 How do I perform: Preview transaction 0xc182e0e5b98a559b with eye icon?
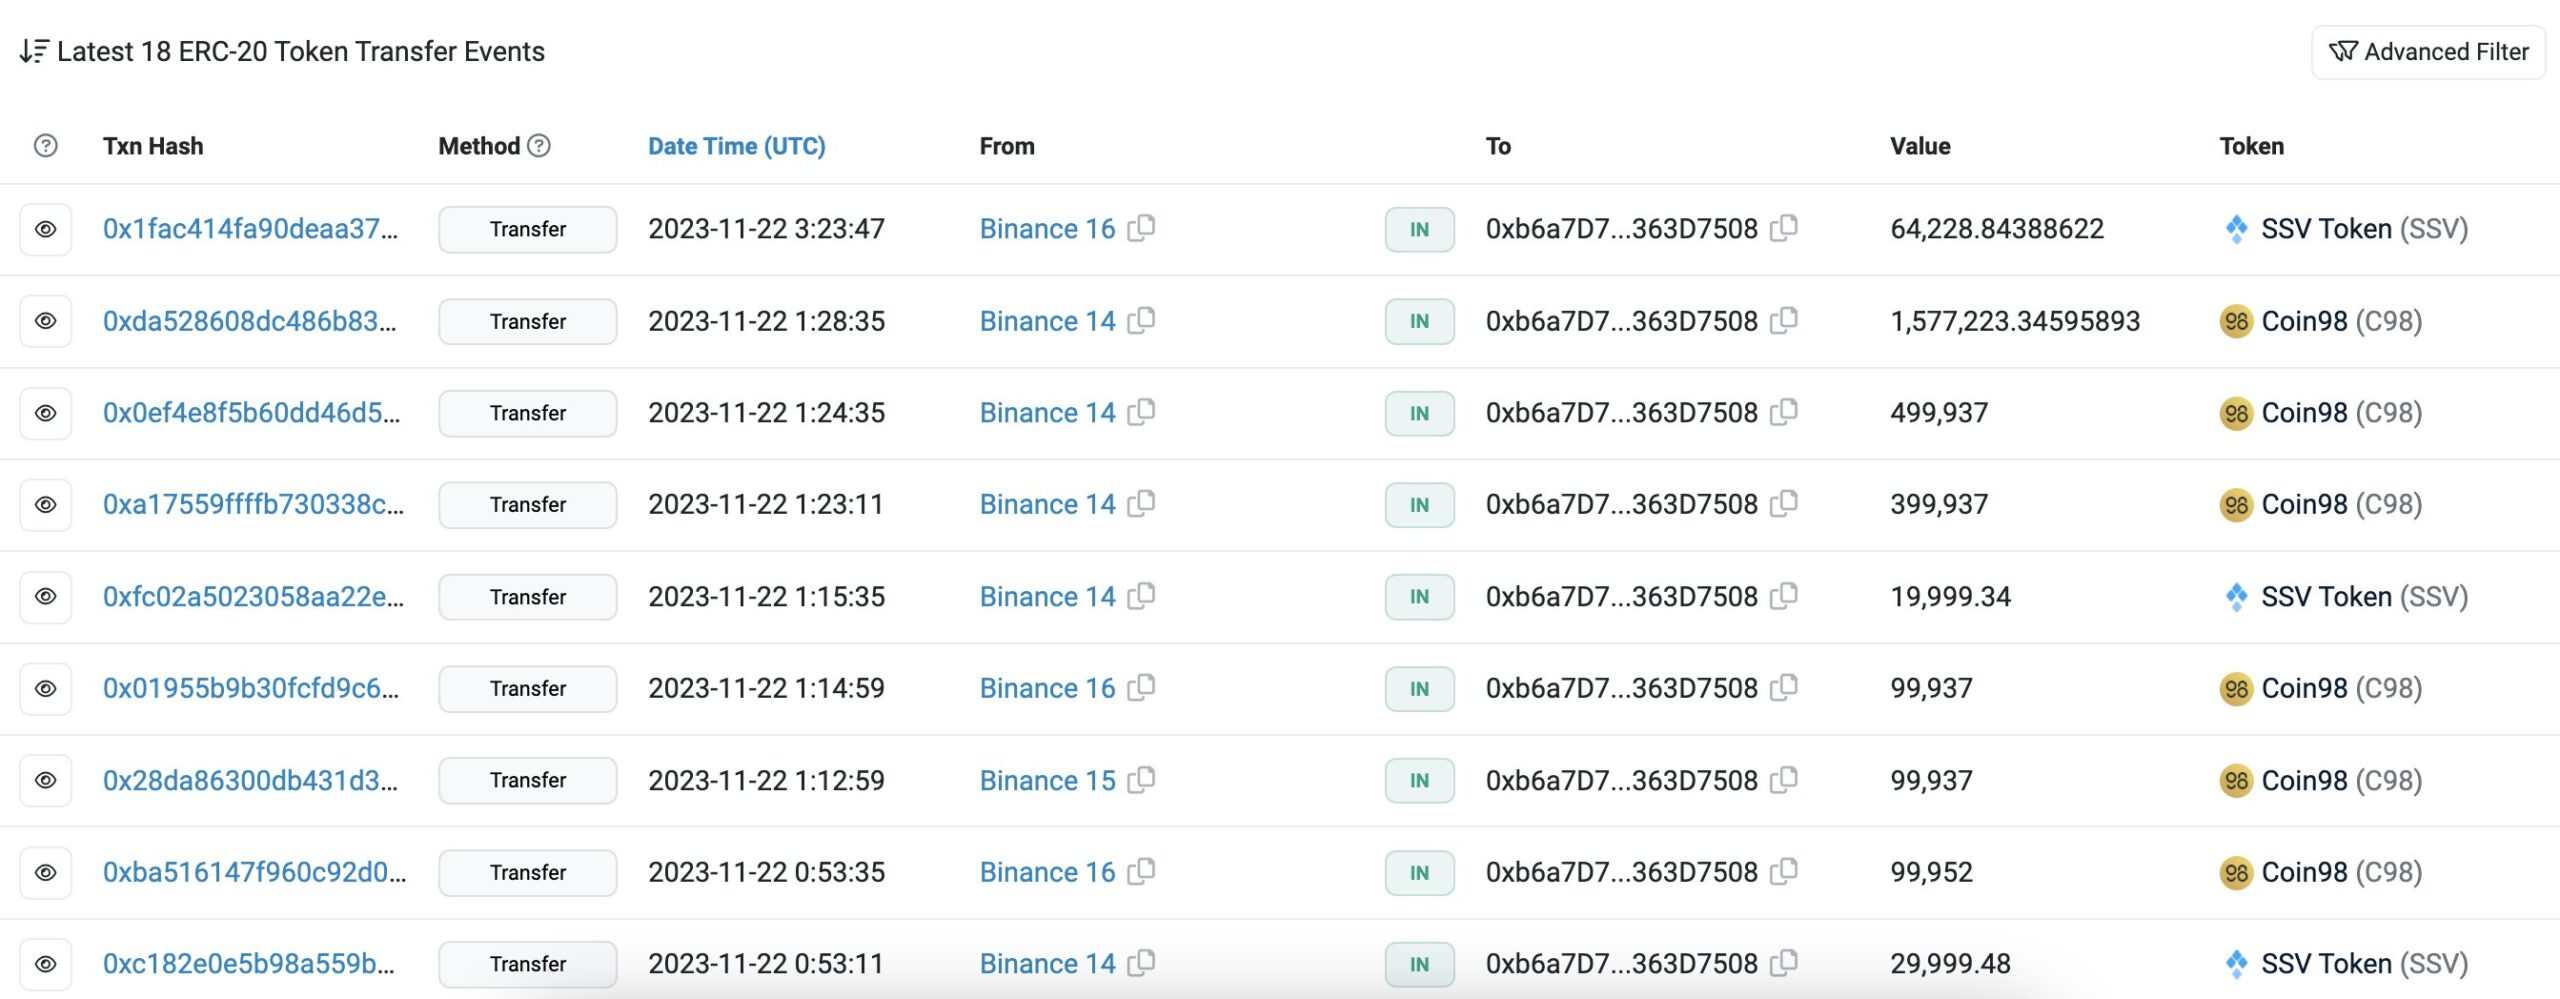point(46,964)
